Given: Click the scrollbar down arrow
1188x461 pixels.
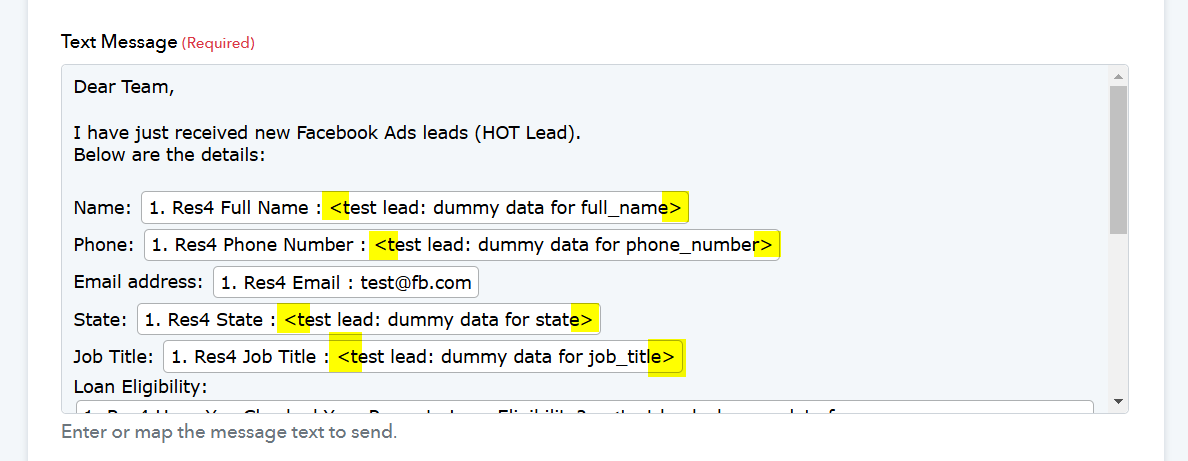Looking at the screenshot, I should [1118, 401].
